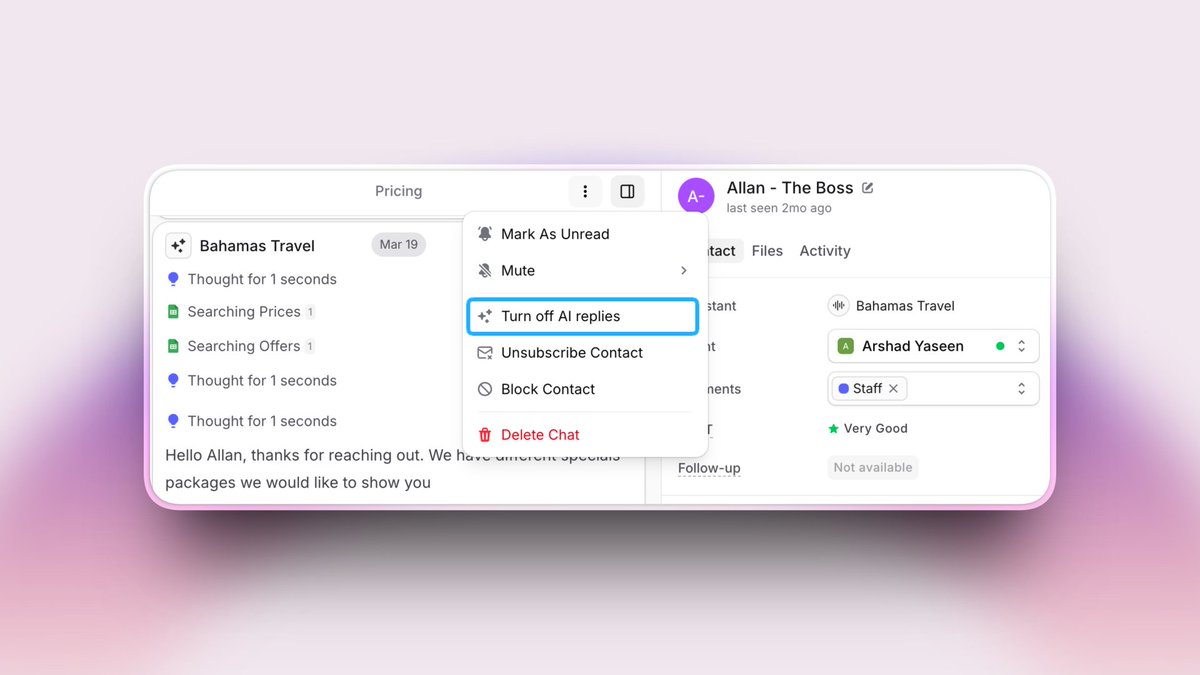Click the blocked circle icon beside Block Contact

coord(485,389)
